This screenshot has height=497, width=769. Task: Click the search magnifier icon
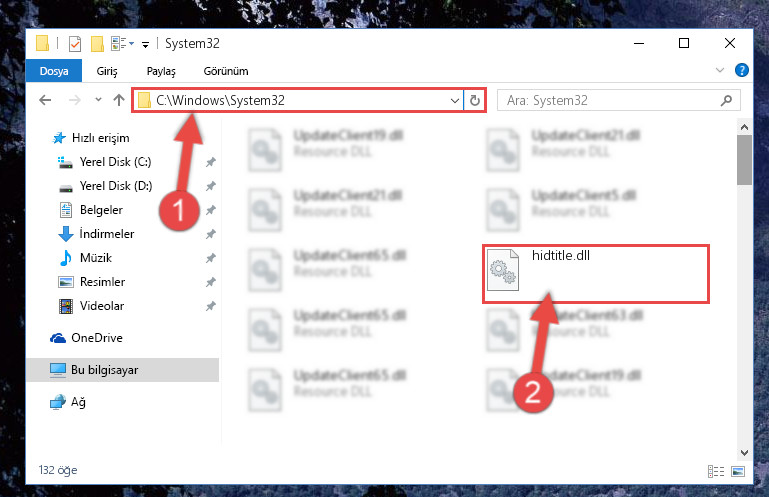726,101
